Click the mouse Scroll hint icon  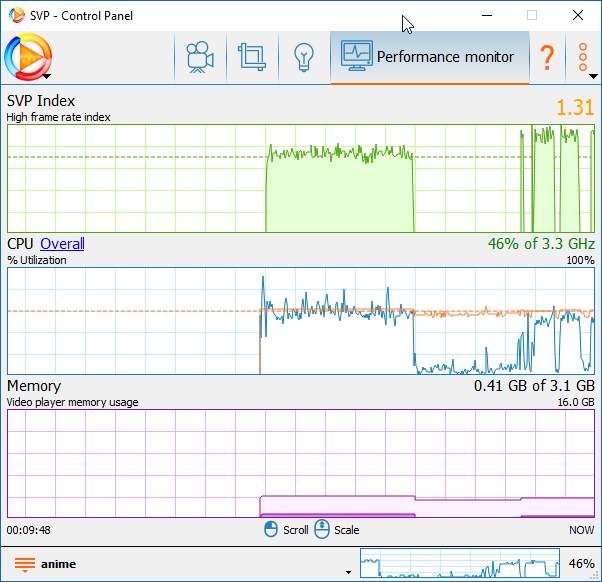coord(271,530)
